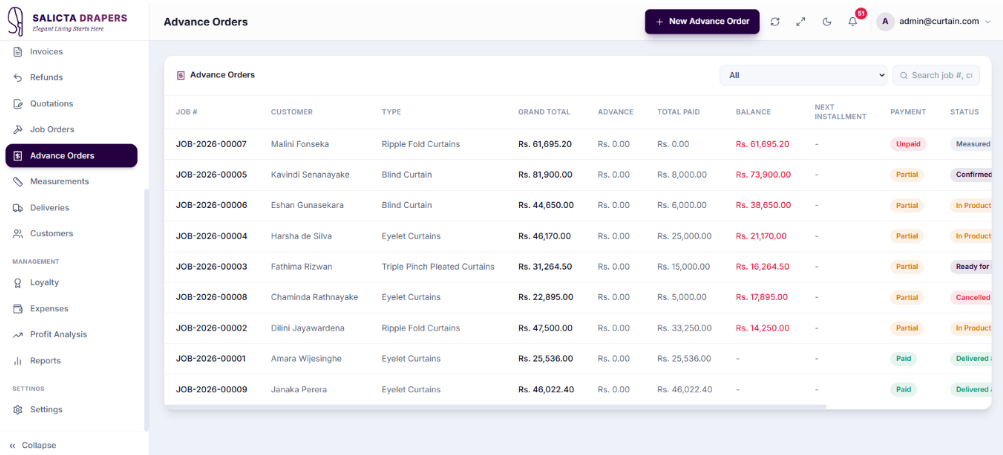The image size is (1003, 455).
Task: Click the horizontal scrollbar under the table
Action: pyautogui.click(x=495, y=406)
